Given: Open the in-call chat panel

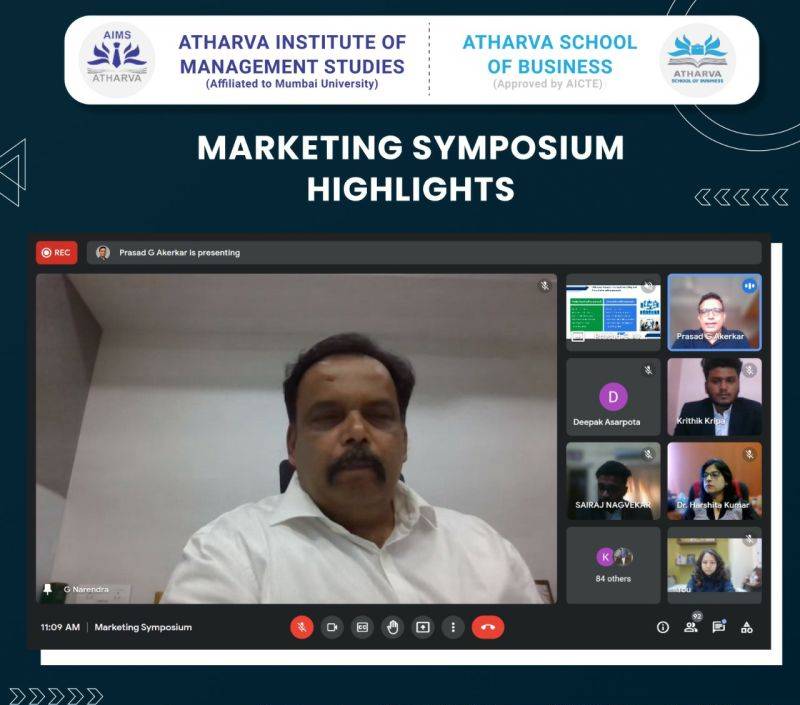Looking at the screenshot, I should point(719,626).
